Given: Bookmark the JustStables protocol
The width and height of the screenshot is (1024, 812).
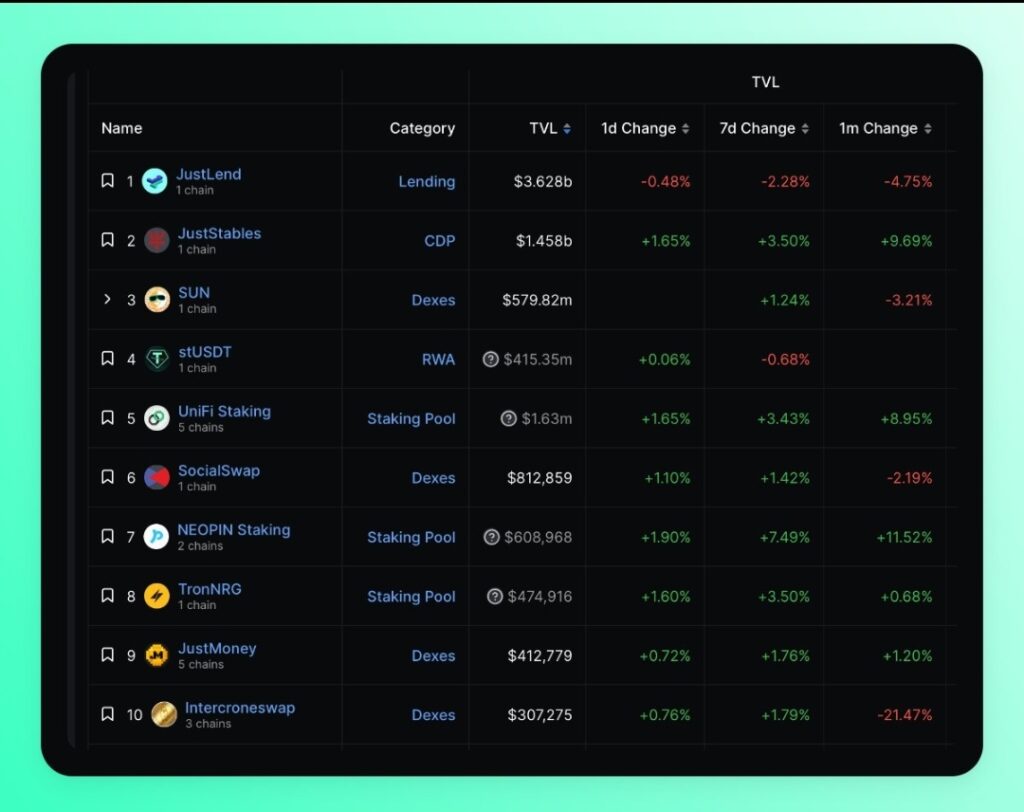Looking at the screenshot, I should 108,240.
